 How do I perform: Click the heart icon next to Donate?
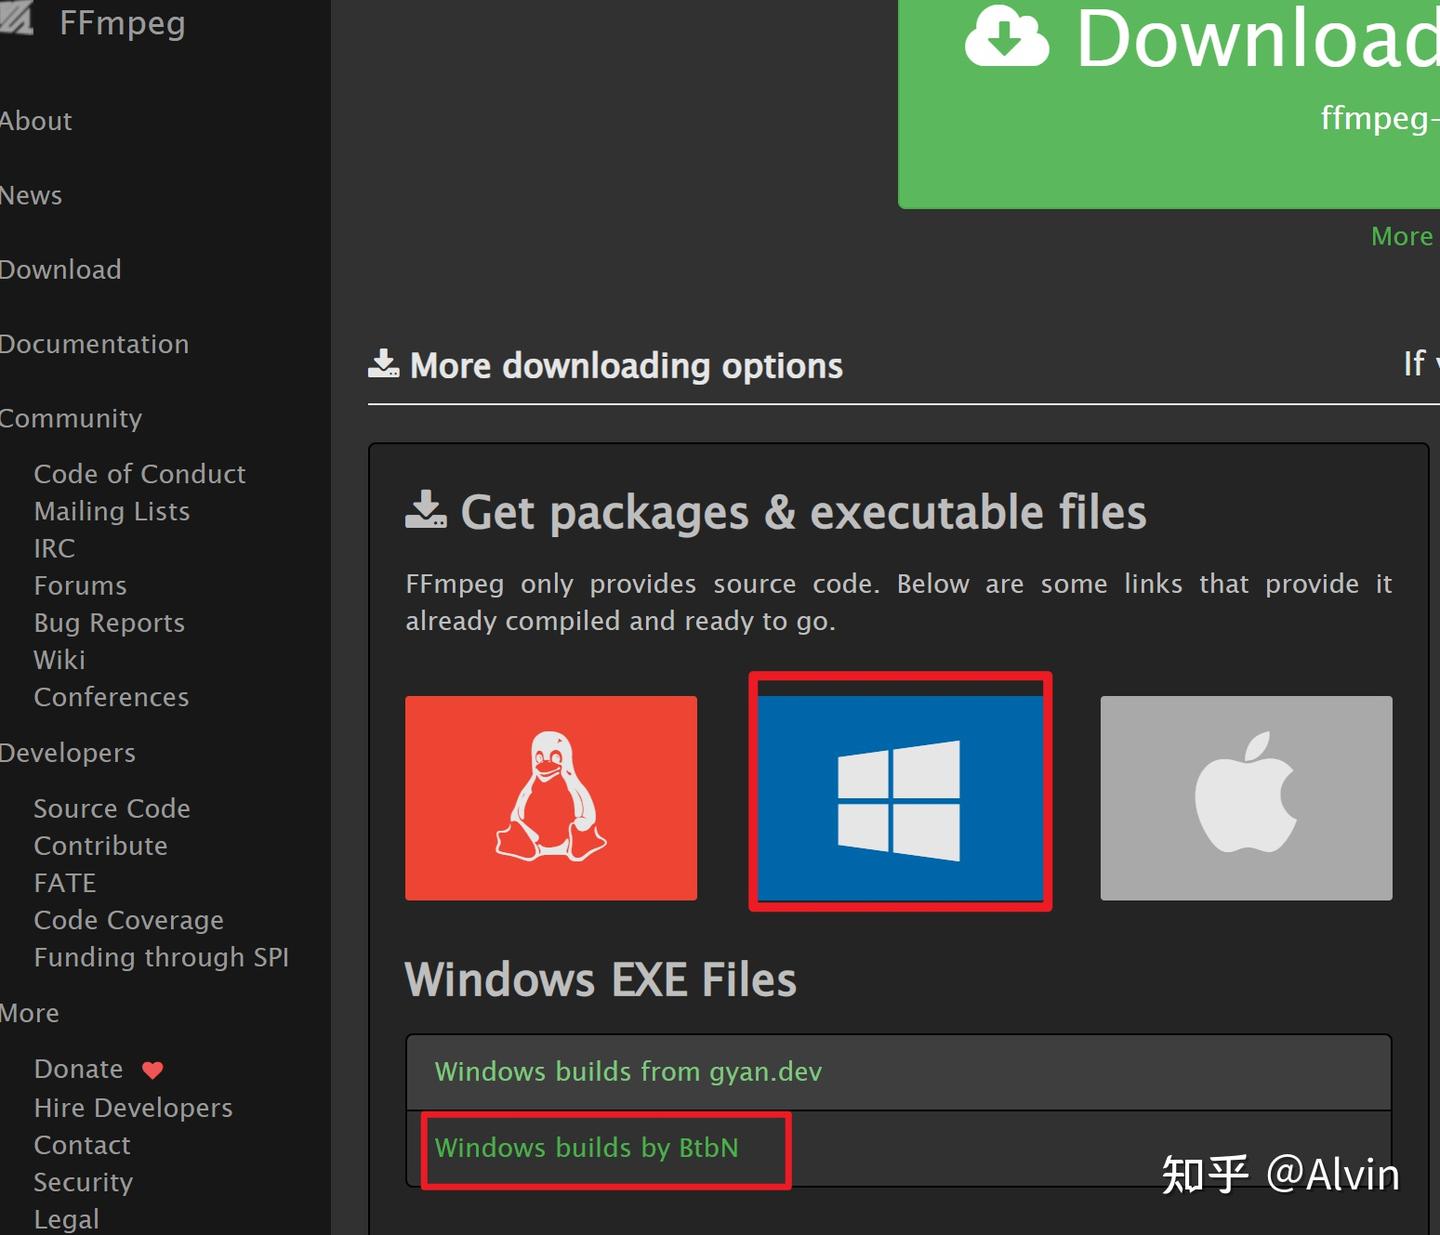152,1069
